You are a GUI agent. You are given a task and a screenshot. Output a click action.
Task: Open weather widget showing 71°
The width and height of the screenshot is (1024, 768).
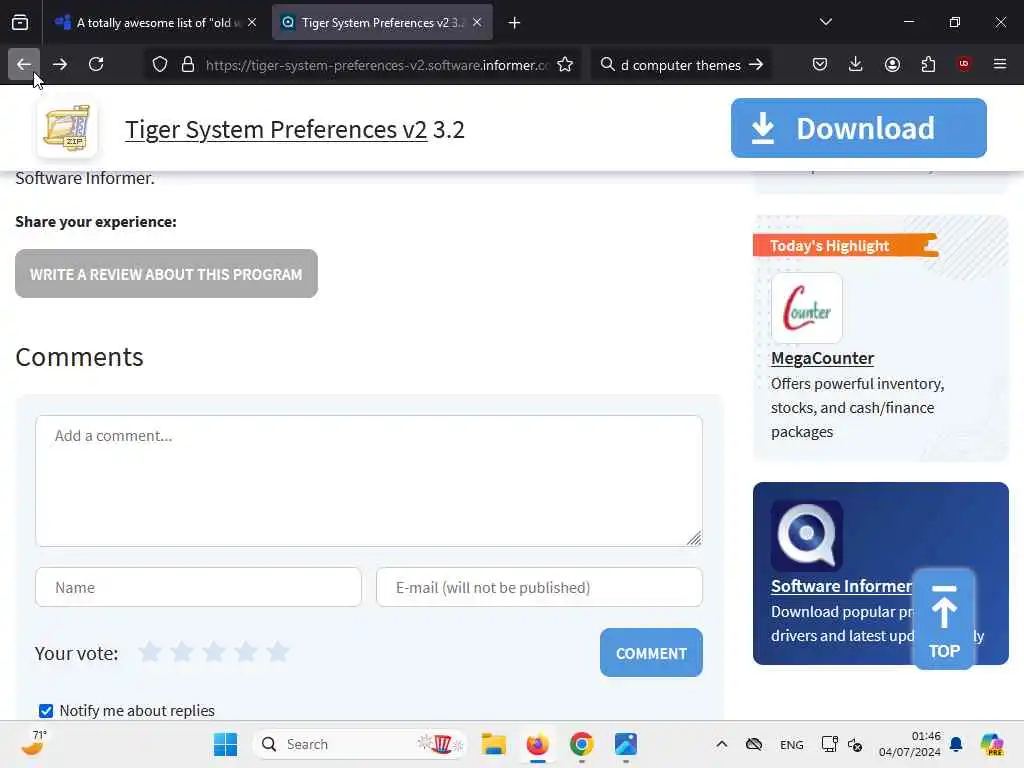tap(35, 744)
